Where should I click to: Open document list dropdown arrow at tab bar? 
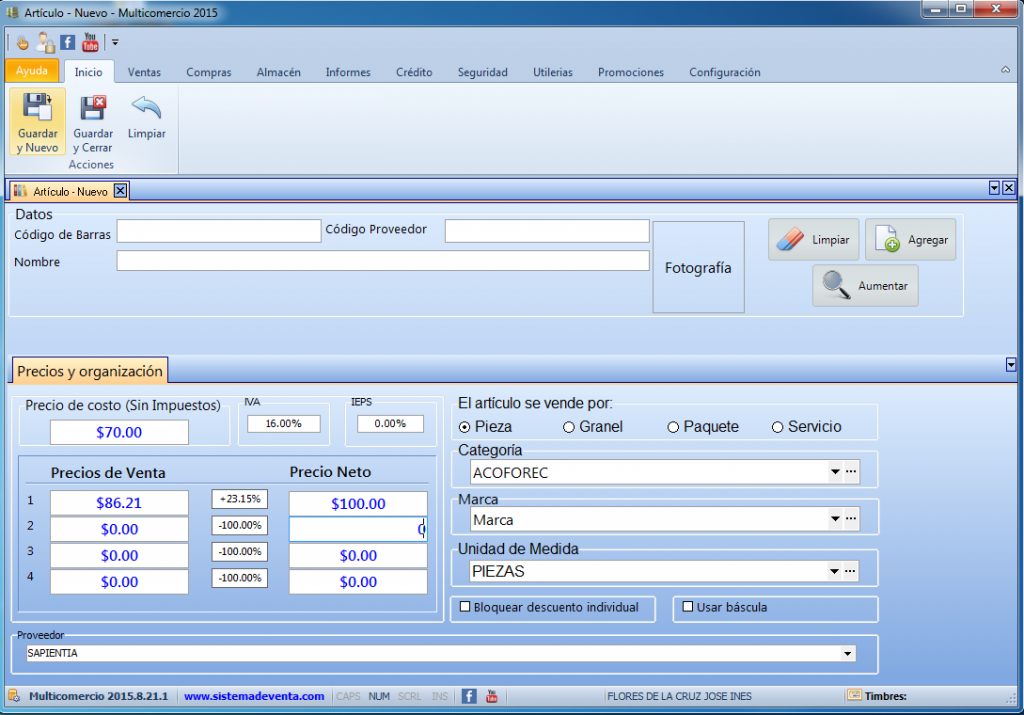coord(994,188)
